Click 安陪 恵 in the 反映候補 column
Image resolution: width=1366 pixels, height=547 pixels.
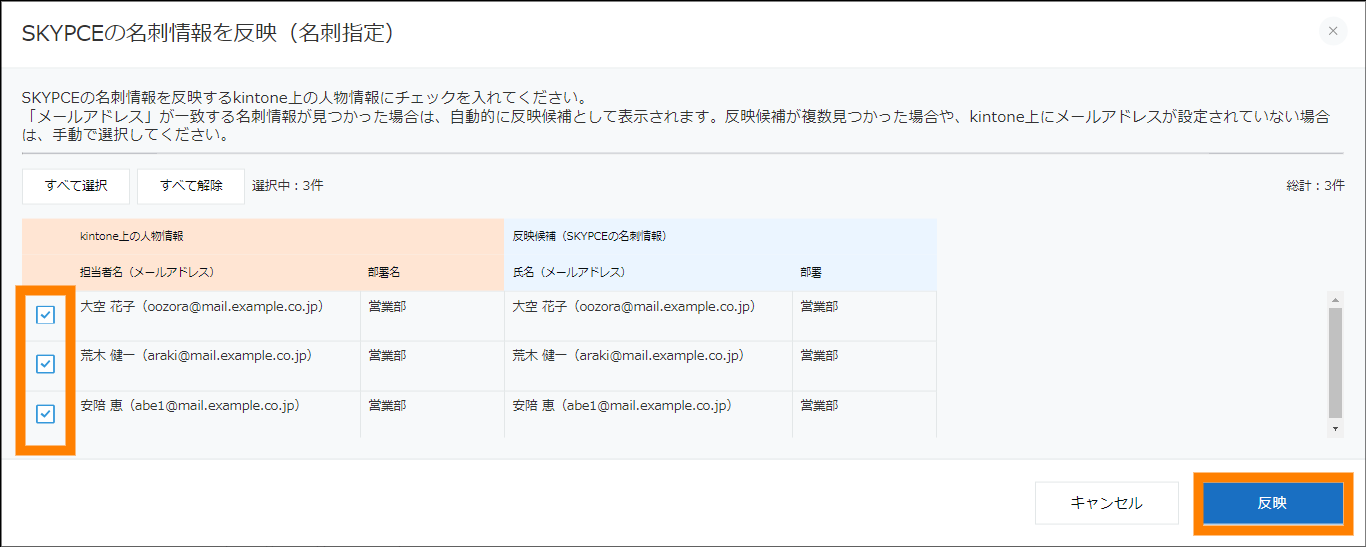coord(622,406)
